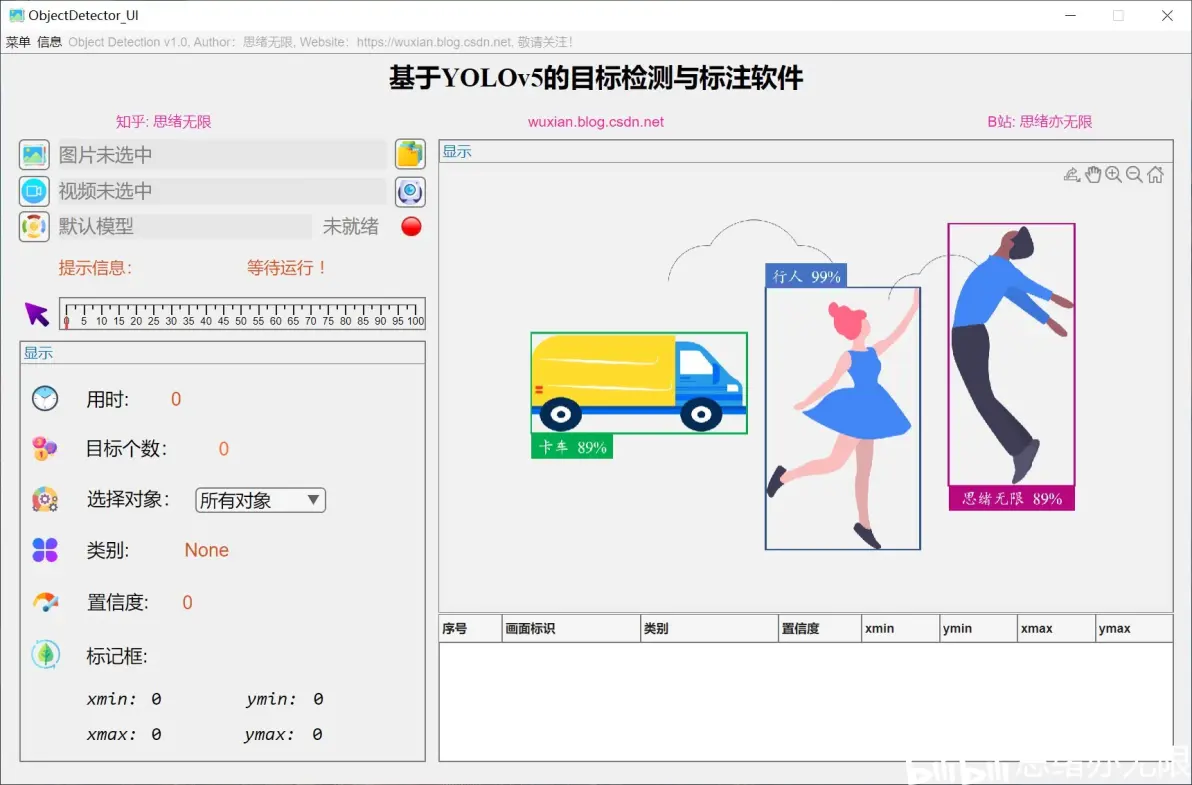Click the title 基于YOLOv5的目标检测与标注软件
The height and width of the screenshot is (785, 1192).
(x=596, y=78)
